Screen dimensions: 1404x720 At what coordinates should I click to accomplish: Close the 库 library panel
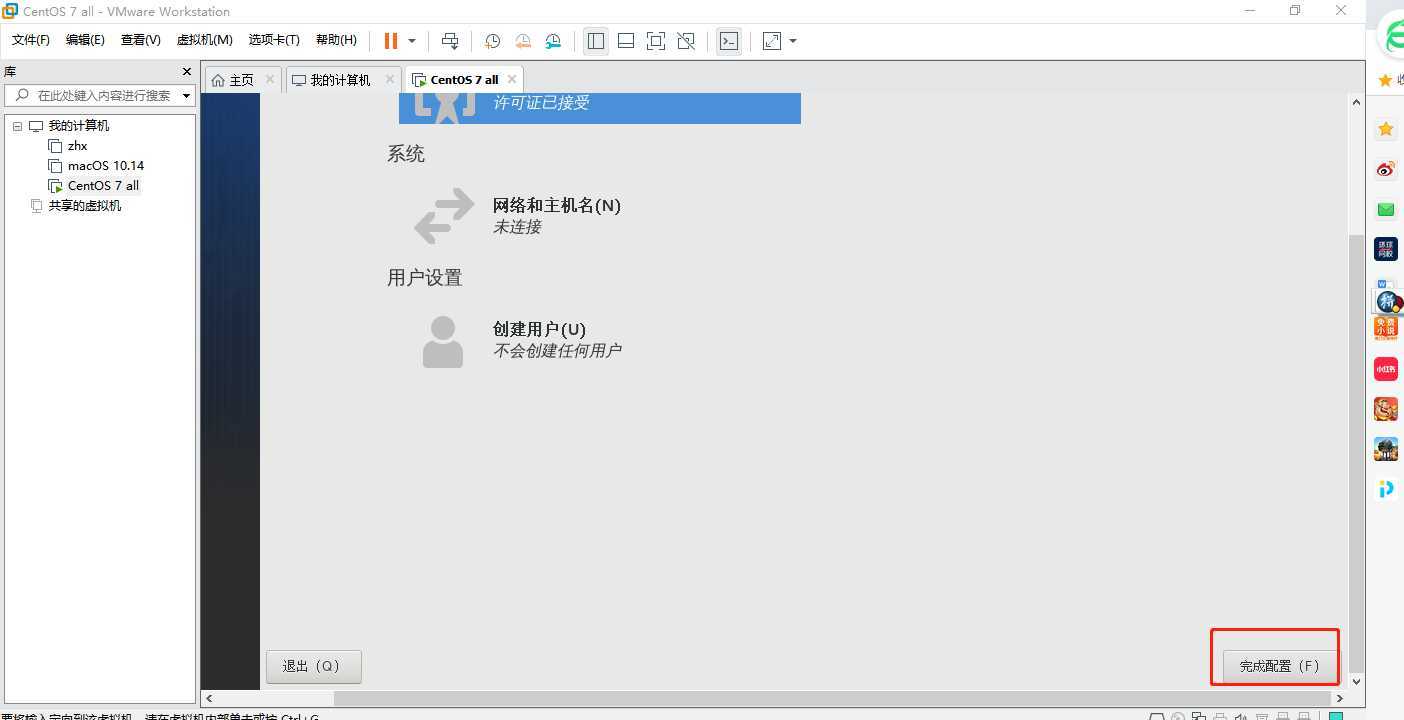pyautogui.click(x=186, y=72)
